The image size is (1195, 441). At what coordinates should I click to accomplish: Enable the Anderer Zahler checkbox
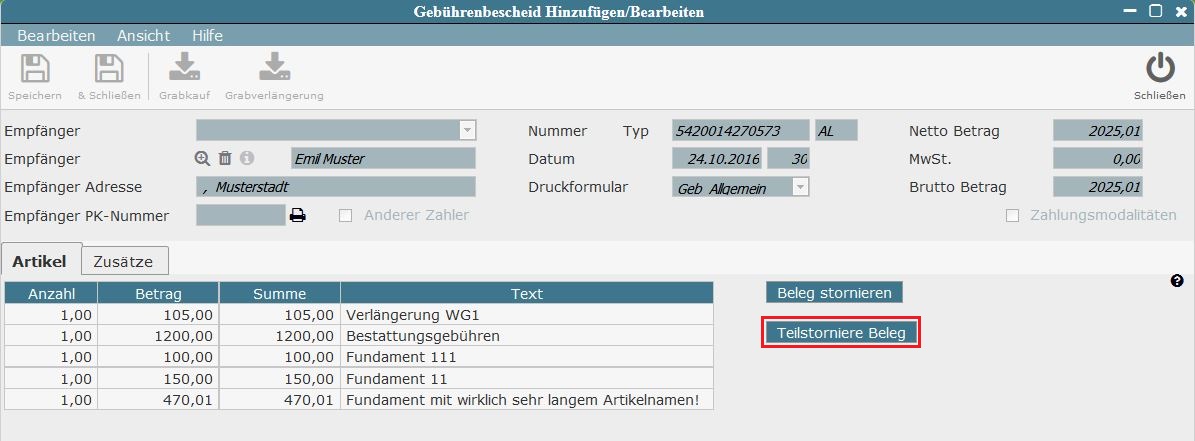345,215
